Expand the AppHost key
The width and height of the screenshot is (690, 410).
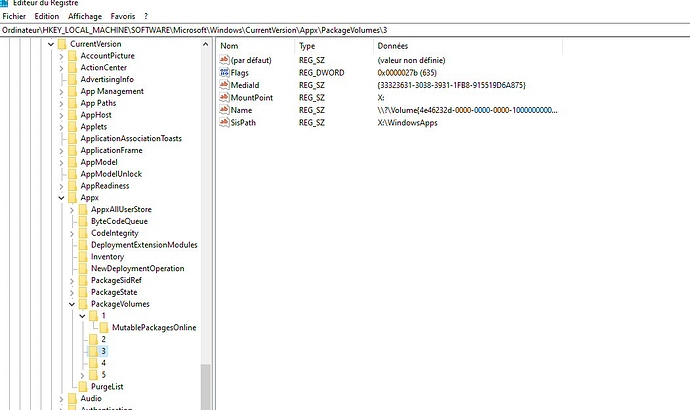(61, 116)
